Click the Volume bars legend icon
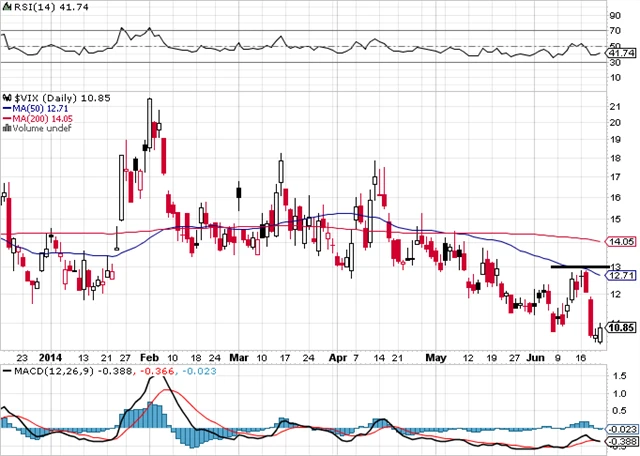The height and width of the screenshot is (456, 640). tap(6, 126)
